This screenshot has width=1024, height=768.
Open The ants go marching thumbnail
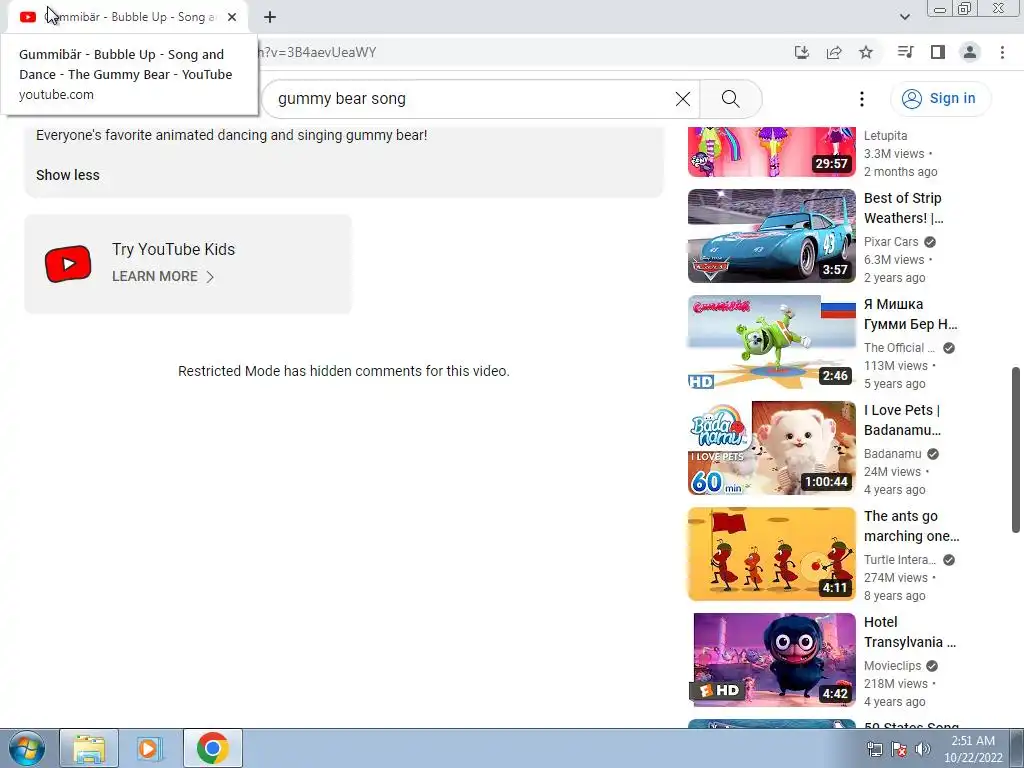click(771, 554)
